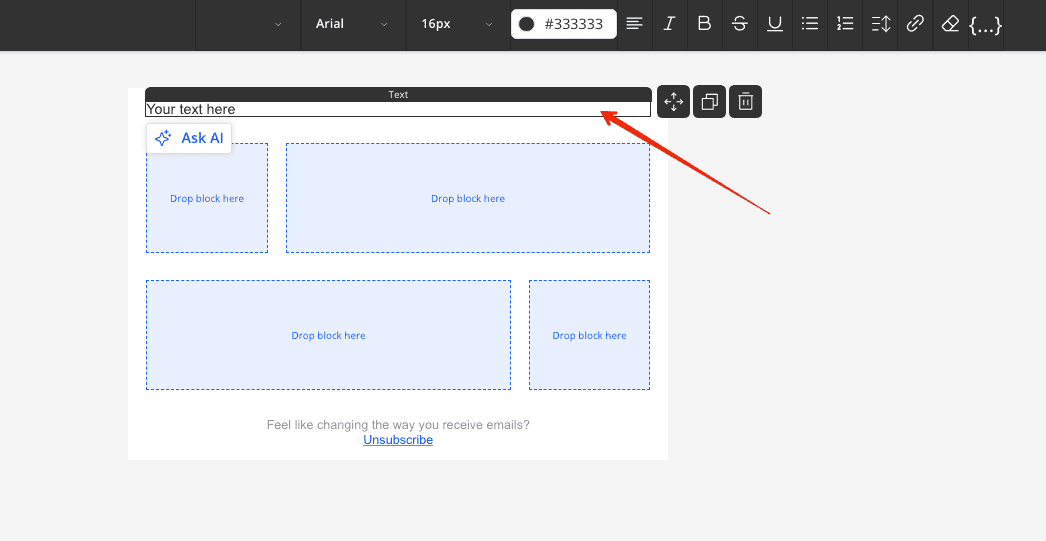Open the text alignment options

point(634,24)
